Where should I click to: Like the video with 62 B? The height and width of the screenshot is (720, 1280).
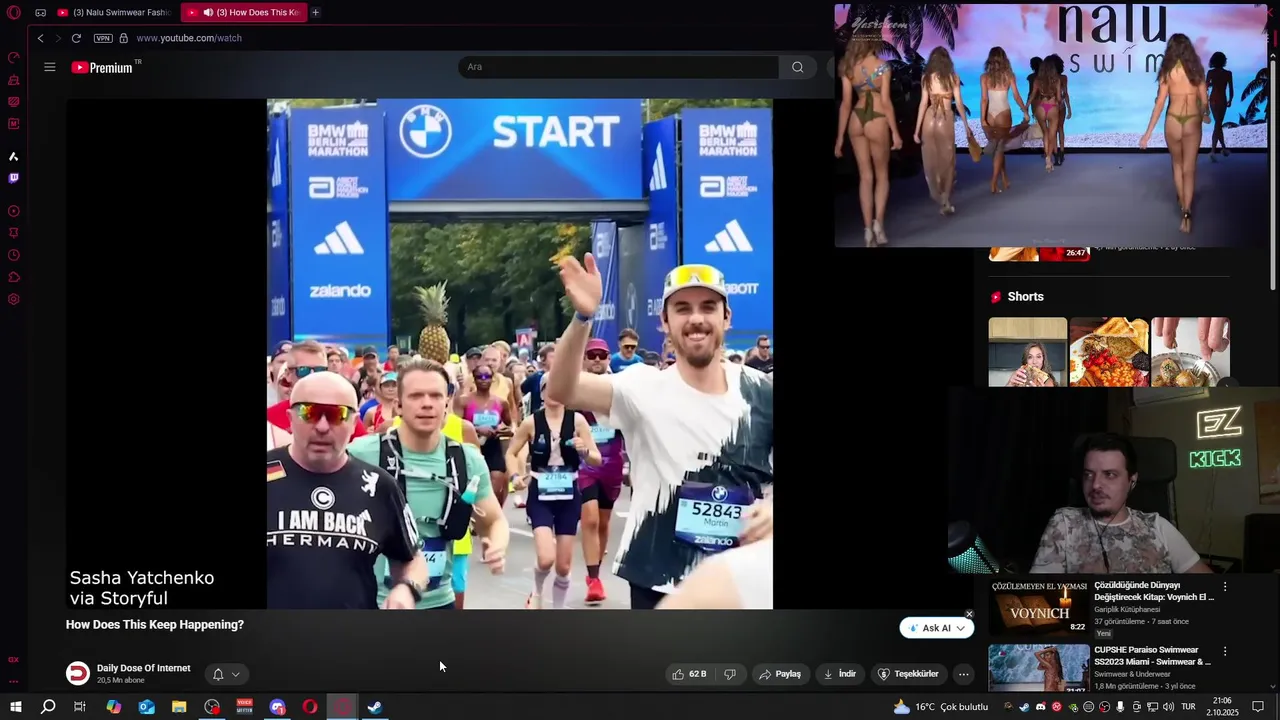coord(689,674)
